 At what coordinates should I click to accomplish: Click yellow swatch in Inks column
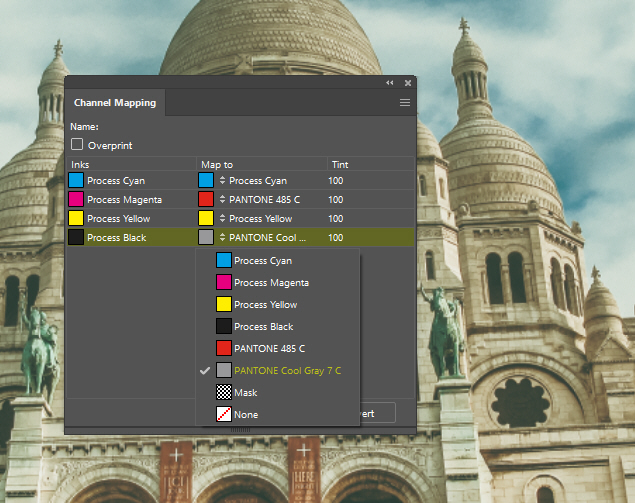(76, 218)
